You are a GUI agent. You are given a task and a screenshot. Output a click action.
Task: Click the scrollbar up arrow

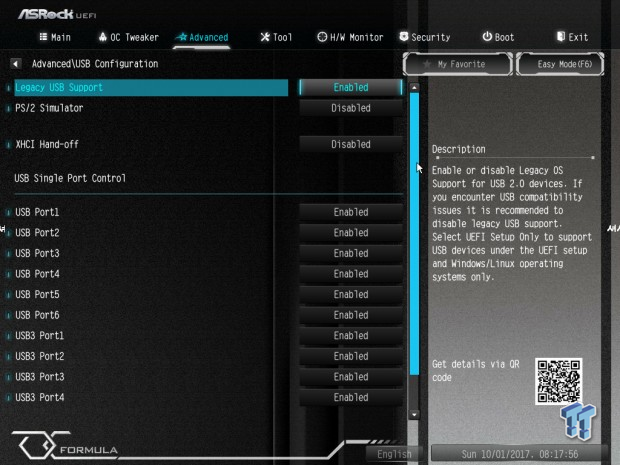[414, 87]
